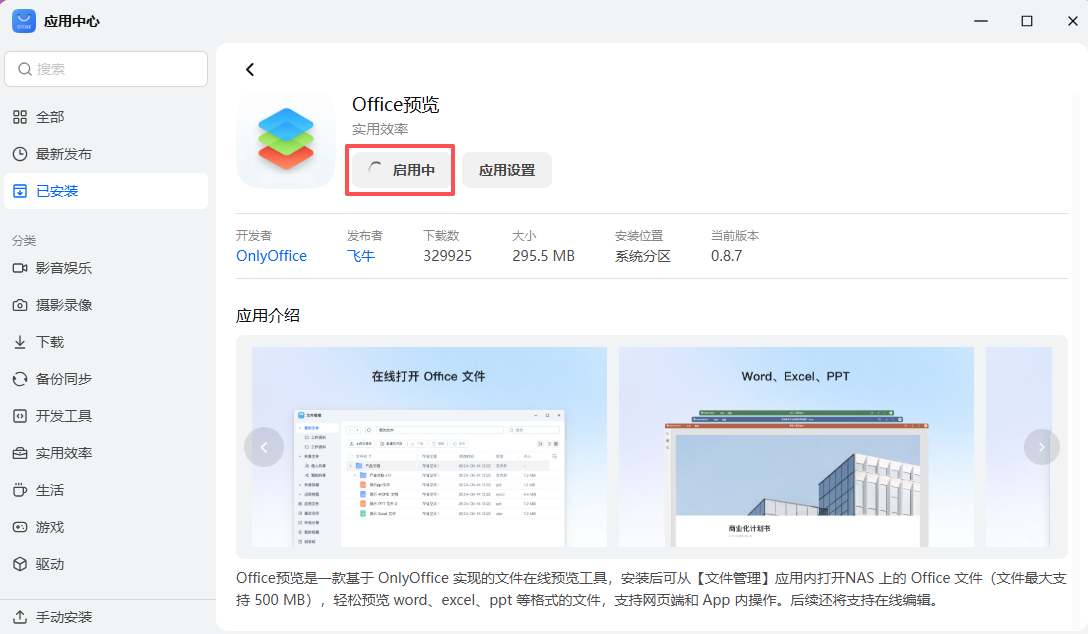Click the 295.5 MB size value
The image size is (1088, 634).
pyautogui.click(x=543, y=256)
